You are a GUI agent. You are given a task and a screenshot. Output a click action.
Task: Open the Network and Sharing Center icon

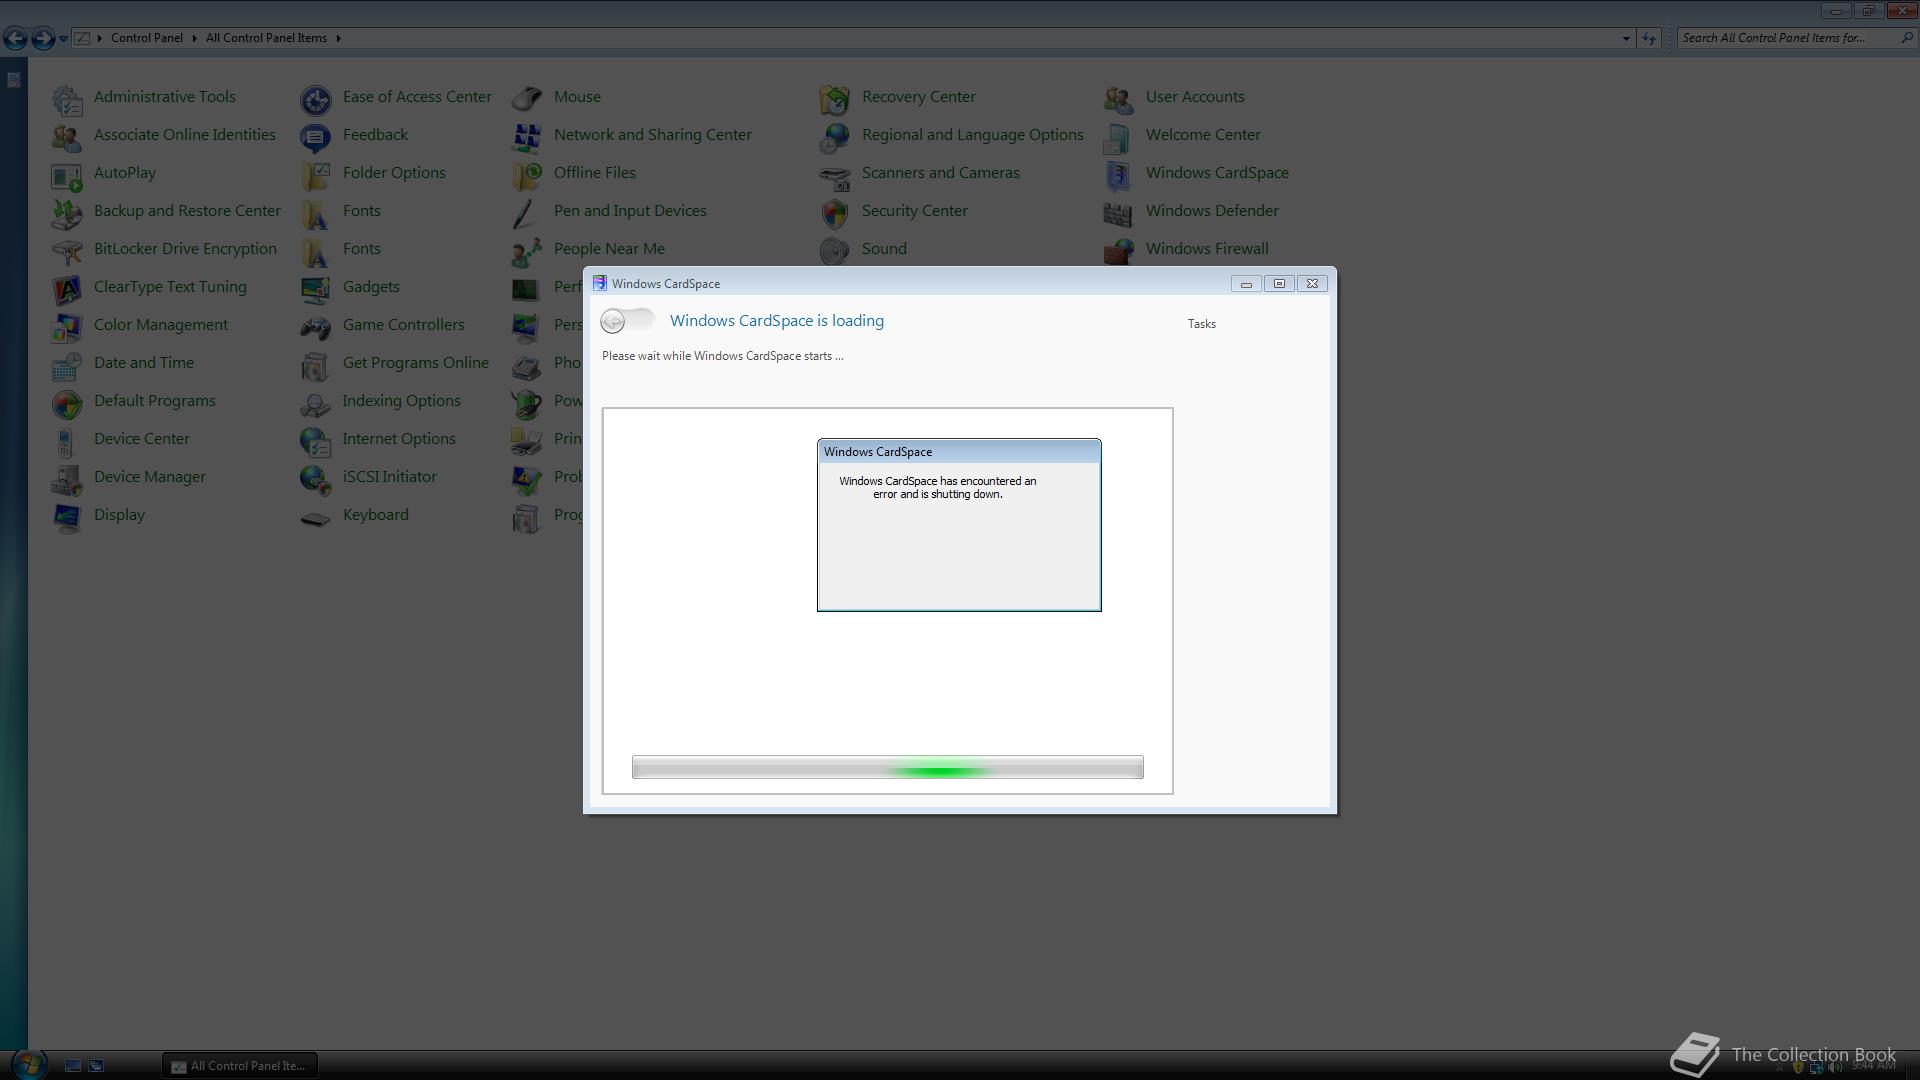tap(527, 136)
